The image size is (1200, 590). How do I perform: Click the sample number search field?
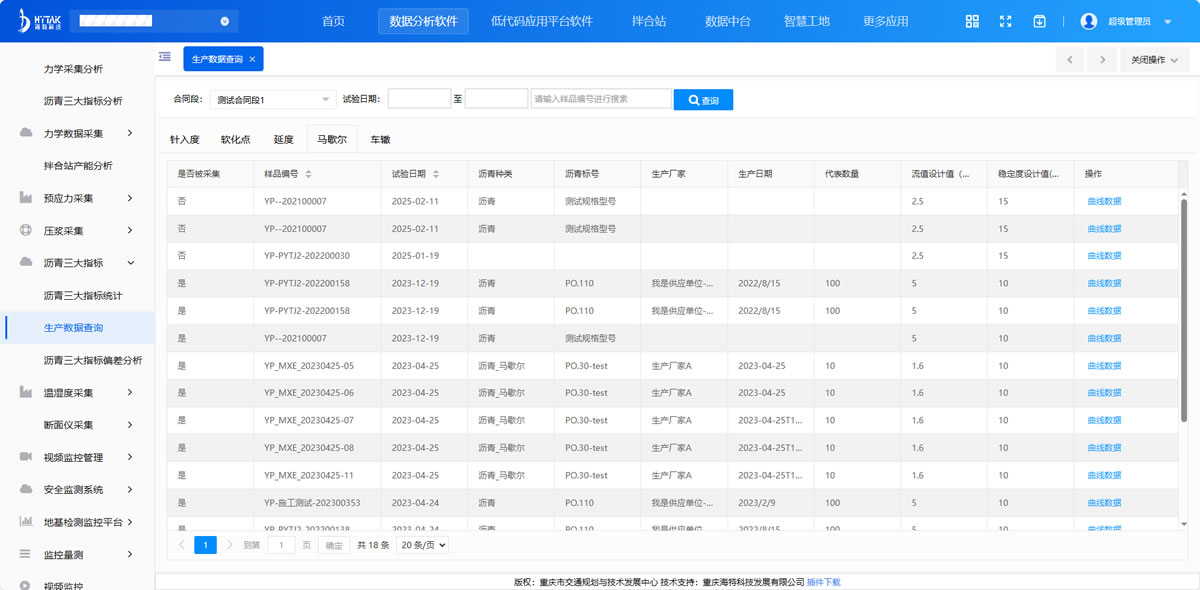coord(600,99)
